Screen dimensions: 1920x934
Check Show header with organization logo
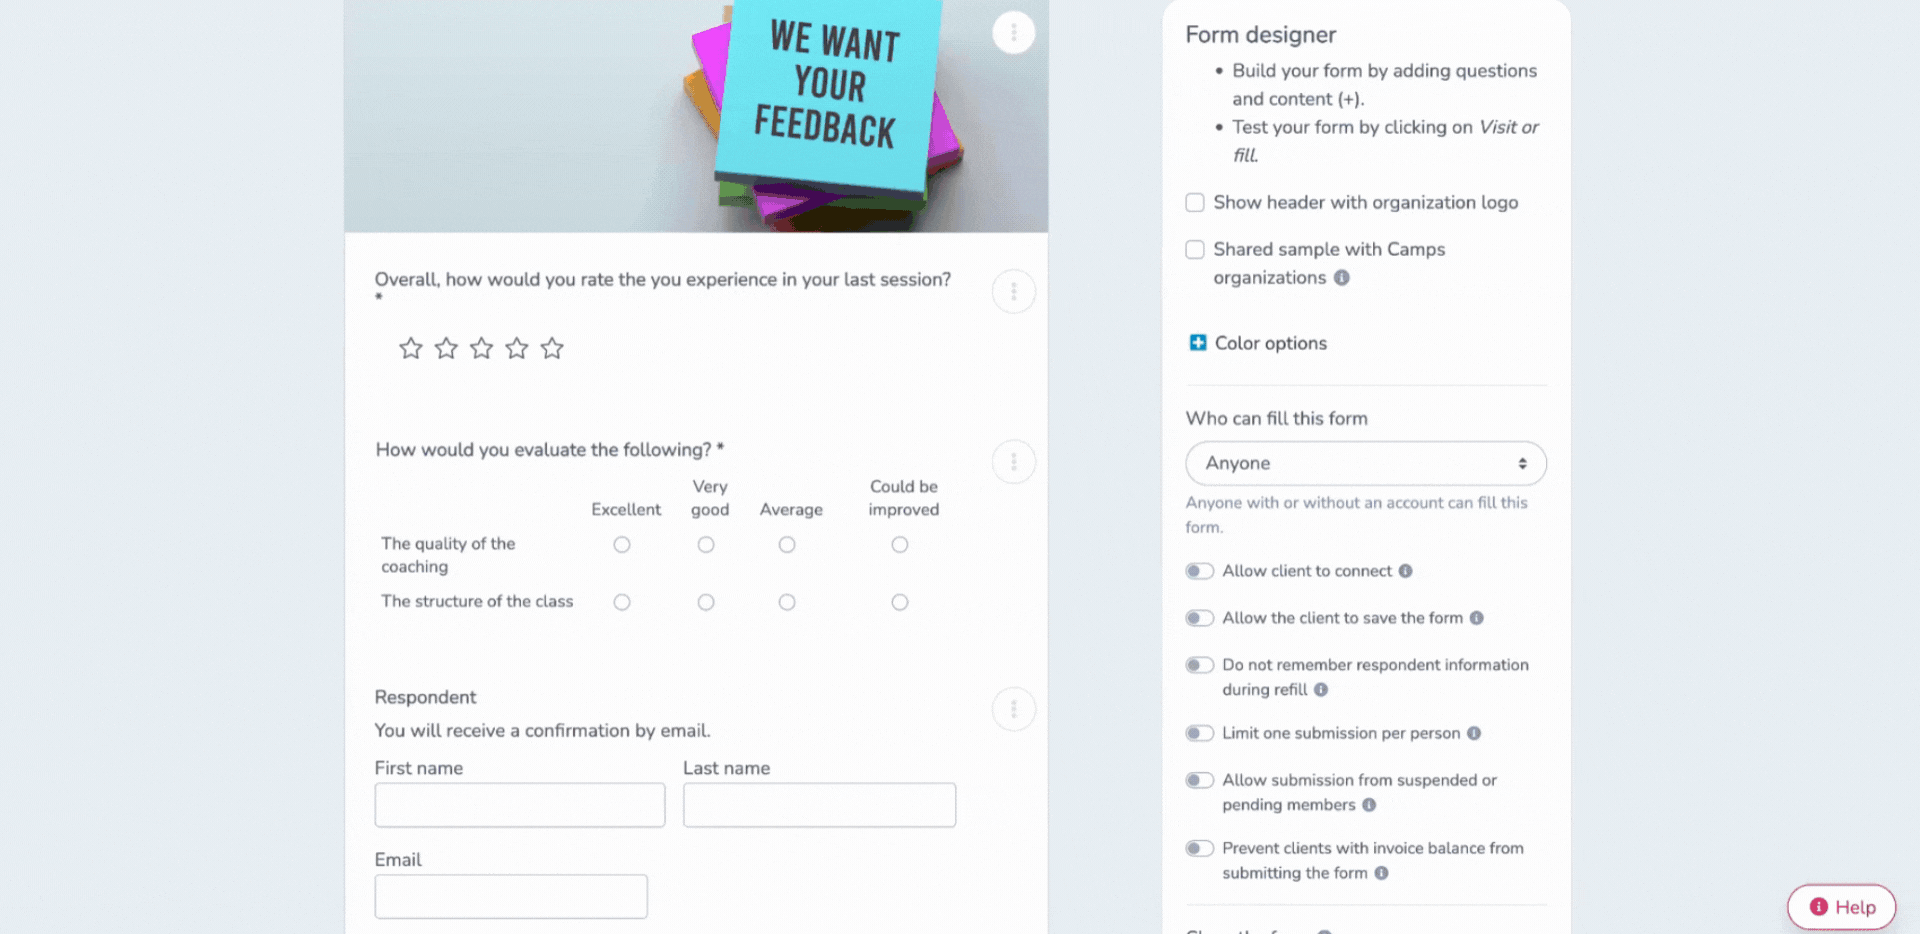[x=1195, y=202]
